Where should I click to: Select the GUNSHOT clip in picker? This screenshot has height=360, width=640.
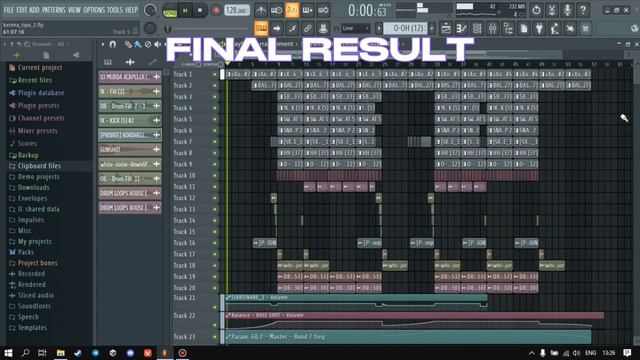click(130, 150)
